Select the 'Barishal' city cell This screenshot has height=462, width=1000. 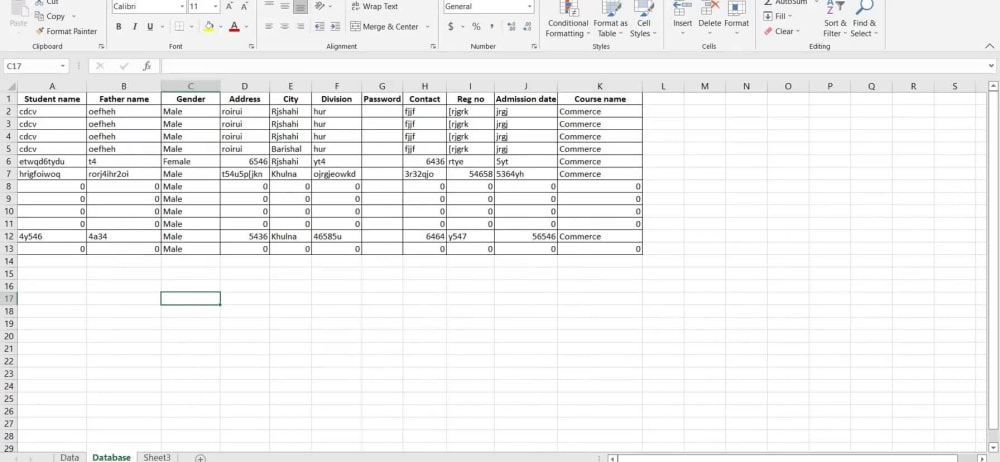[290, 149]
